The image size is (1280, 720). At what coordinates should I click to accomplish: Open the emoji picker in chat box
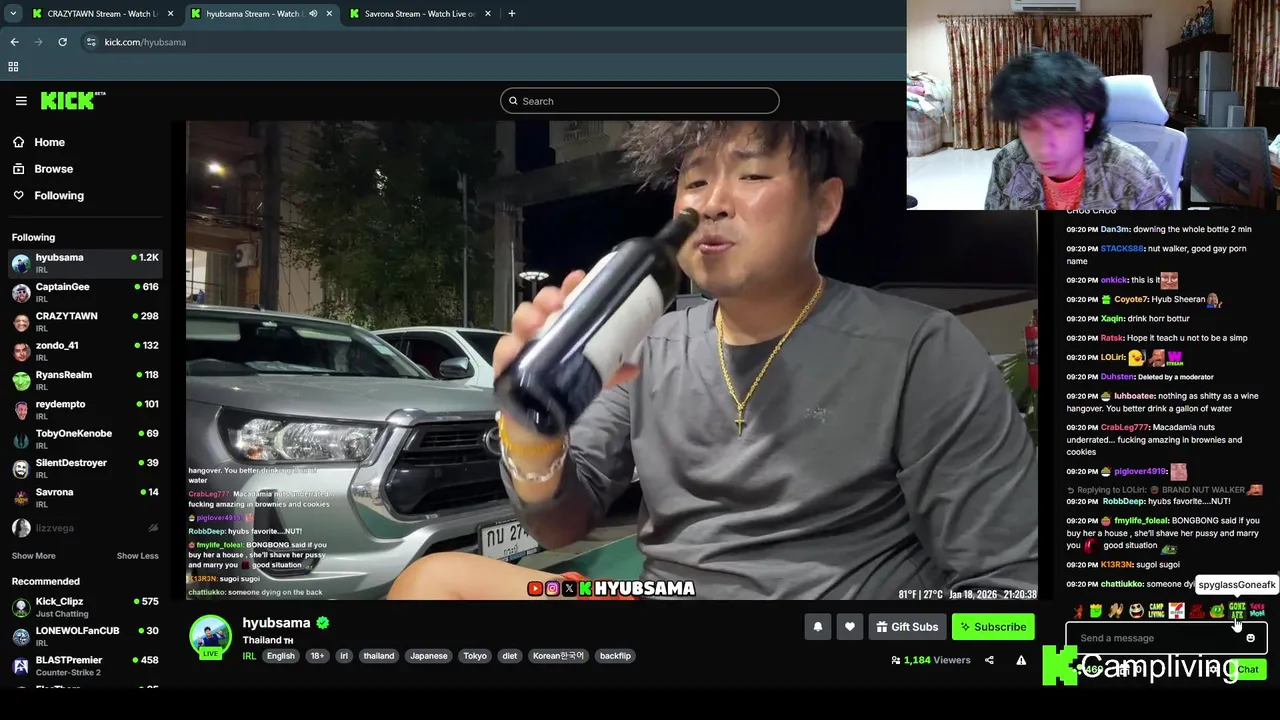1250,638
